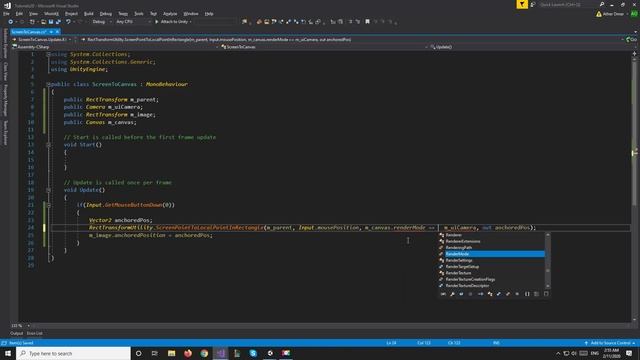Click the Undo toolbar icon

[68, 22]
